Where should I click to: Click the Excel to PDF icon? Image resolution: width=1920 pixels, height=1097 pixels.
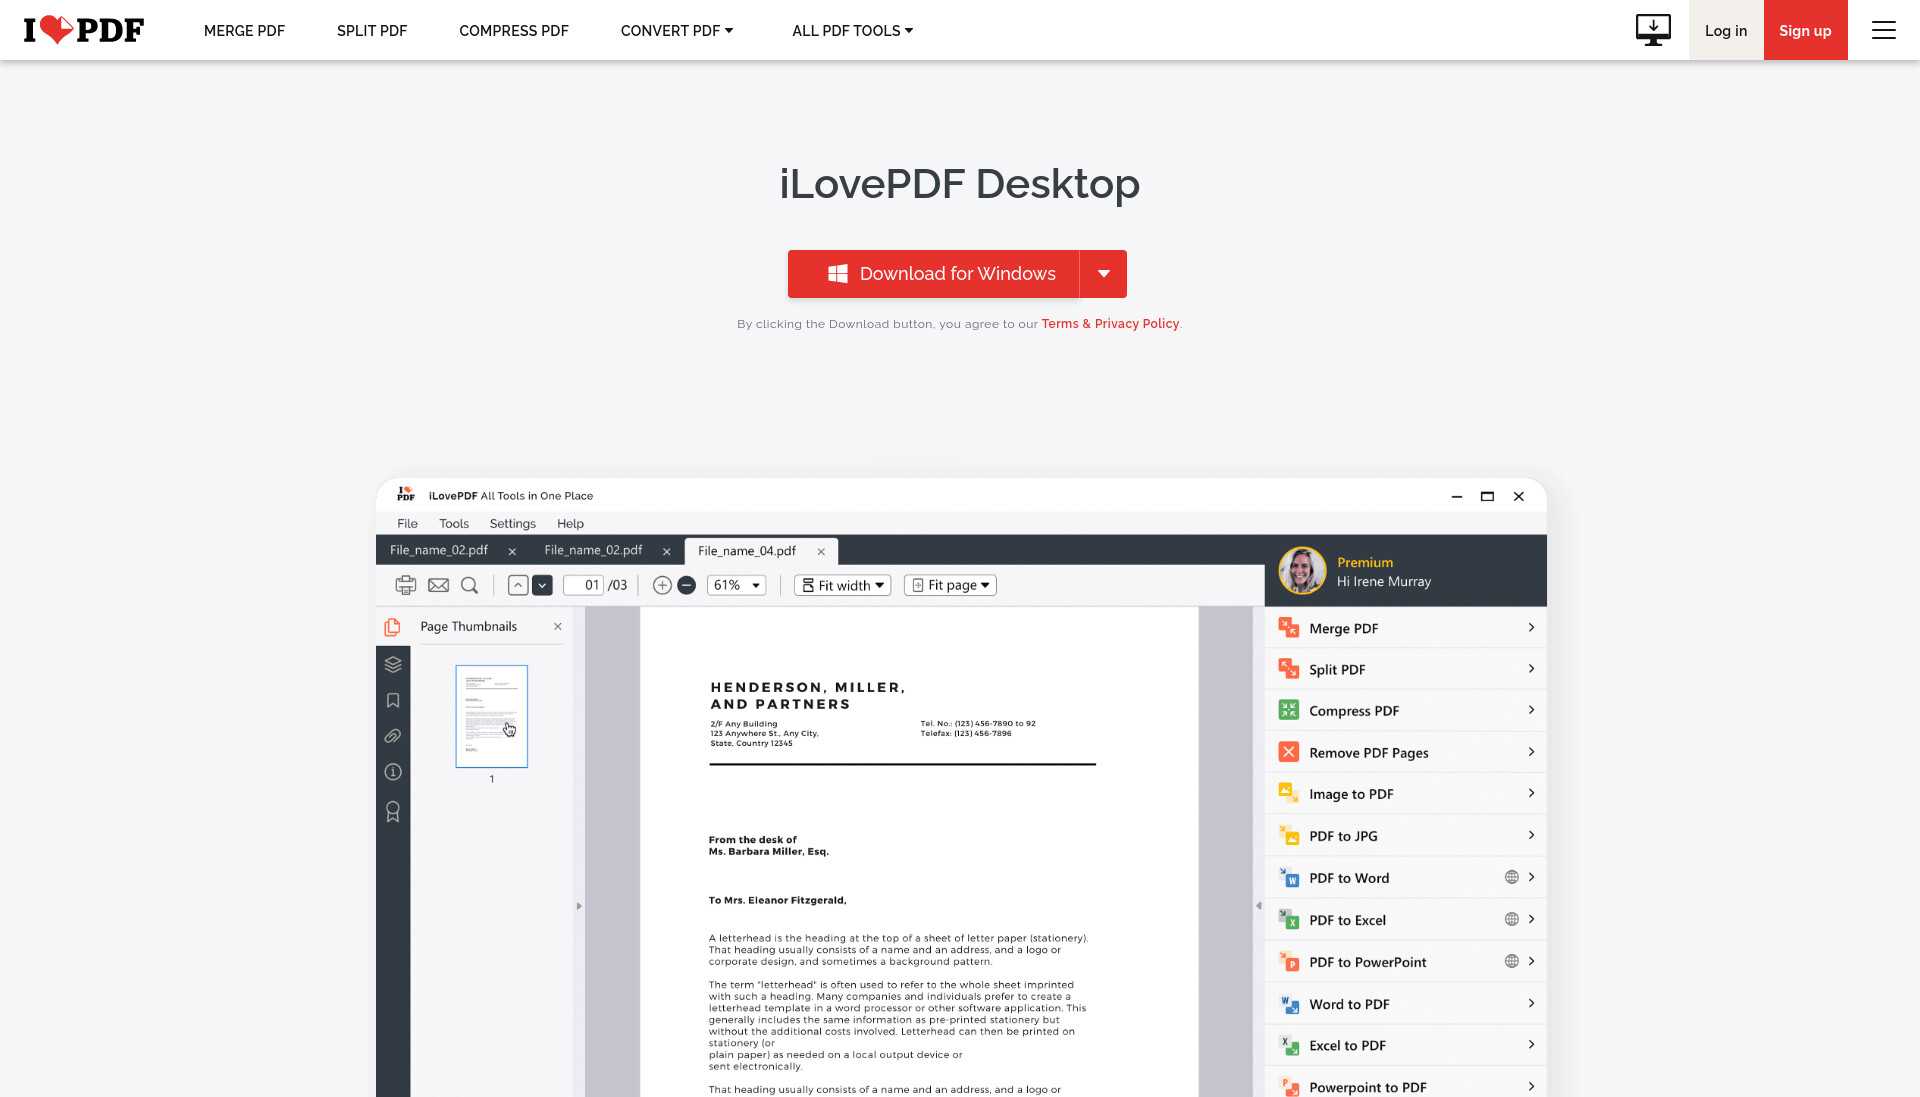tap(1288, 1045)
